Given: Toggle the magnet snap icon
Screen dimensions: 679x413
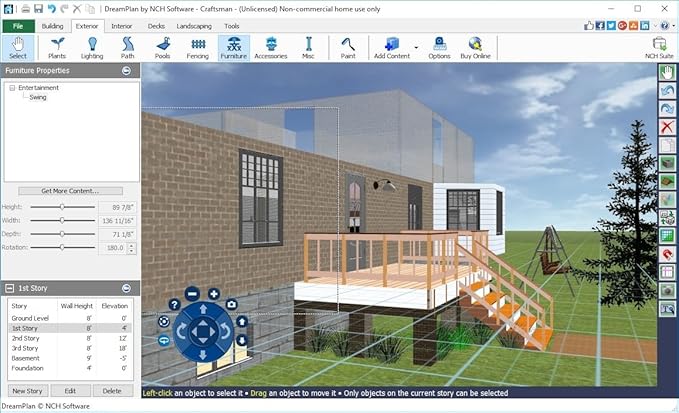Looking at the screenshot, I should pos(667,254).
